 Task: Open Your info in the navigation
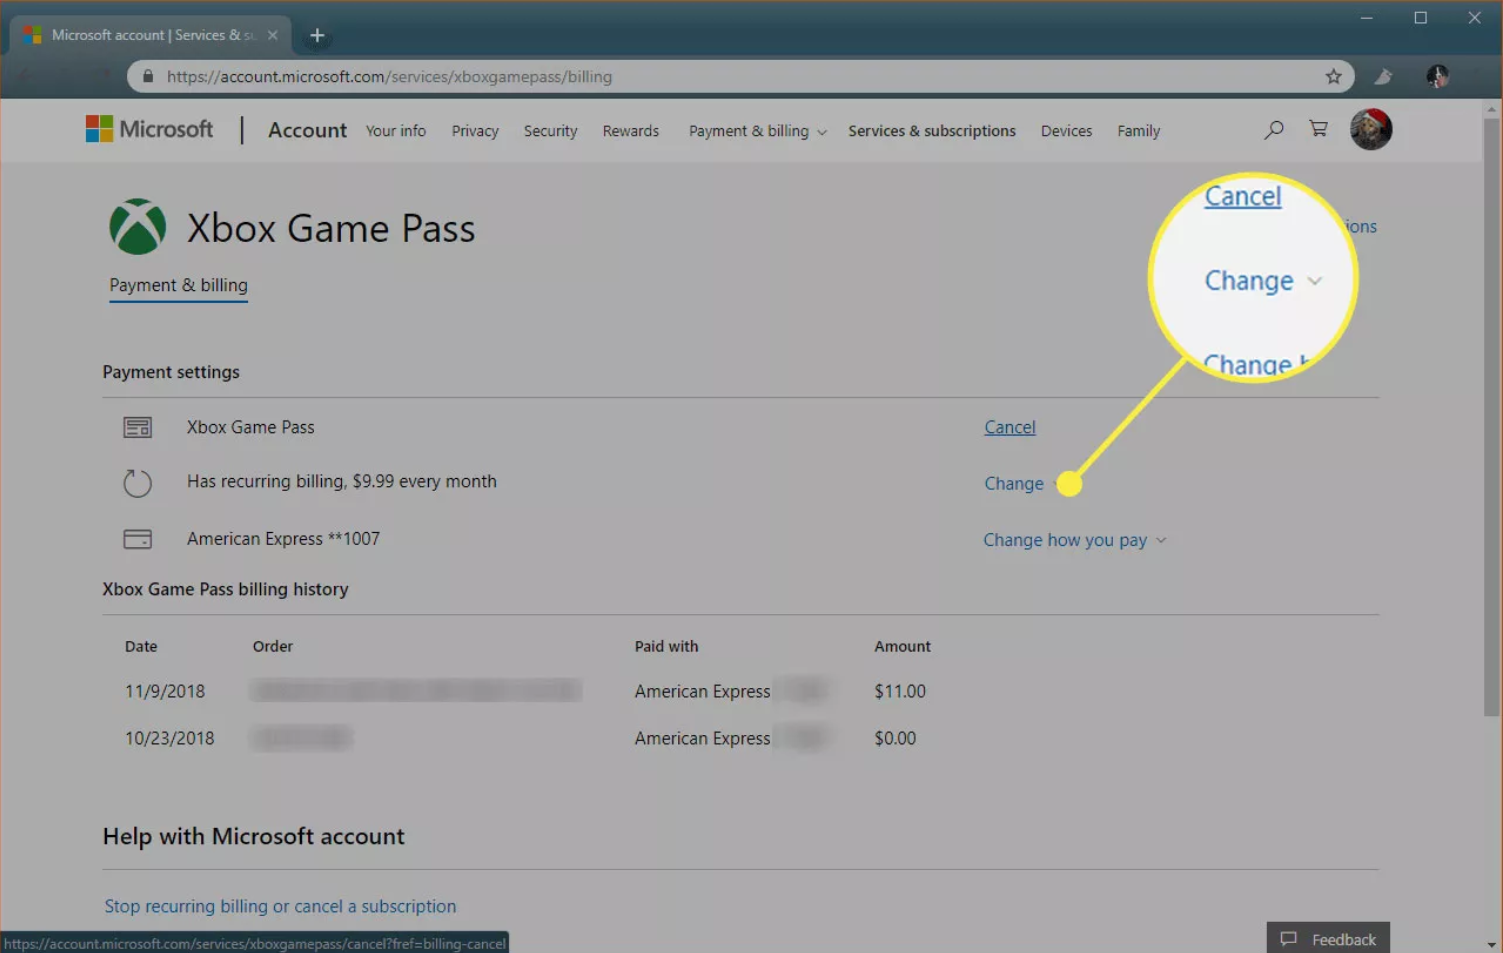coord(396,131)
